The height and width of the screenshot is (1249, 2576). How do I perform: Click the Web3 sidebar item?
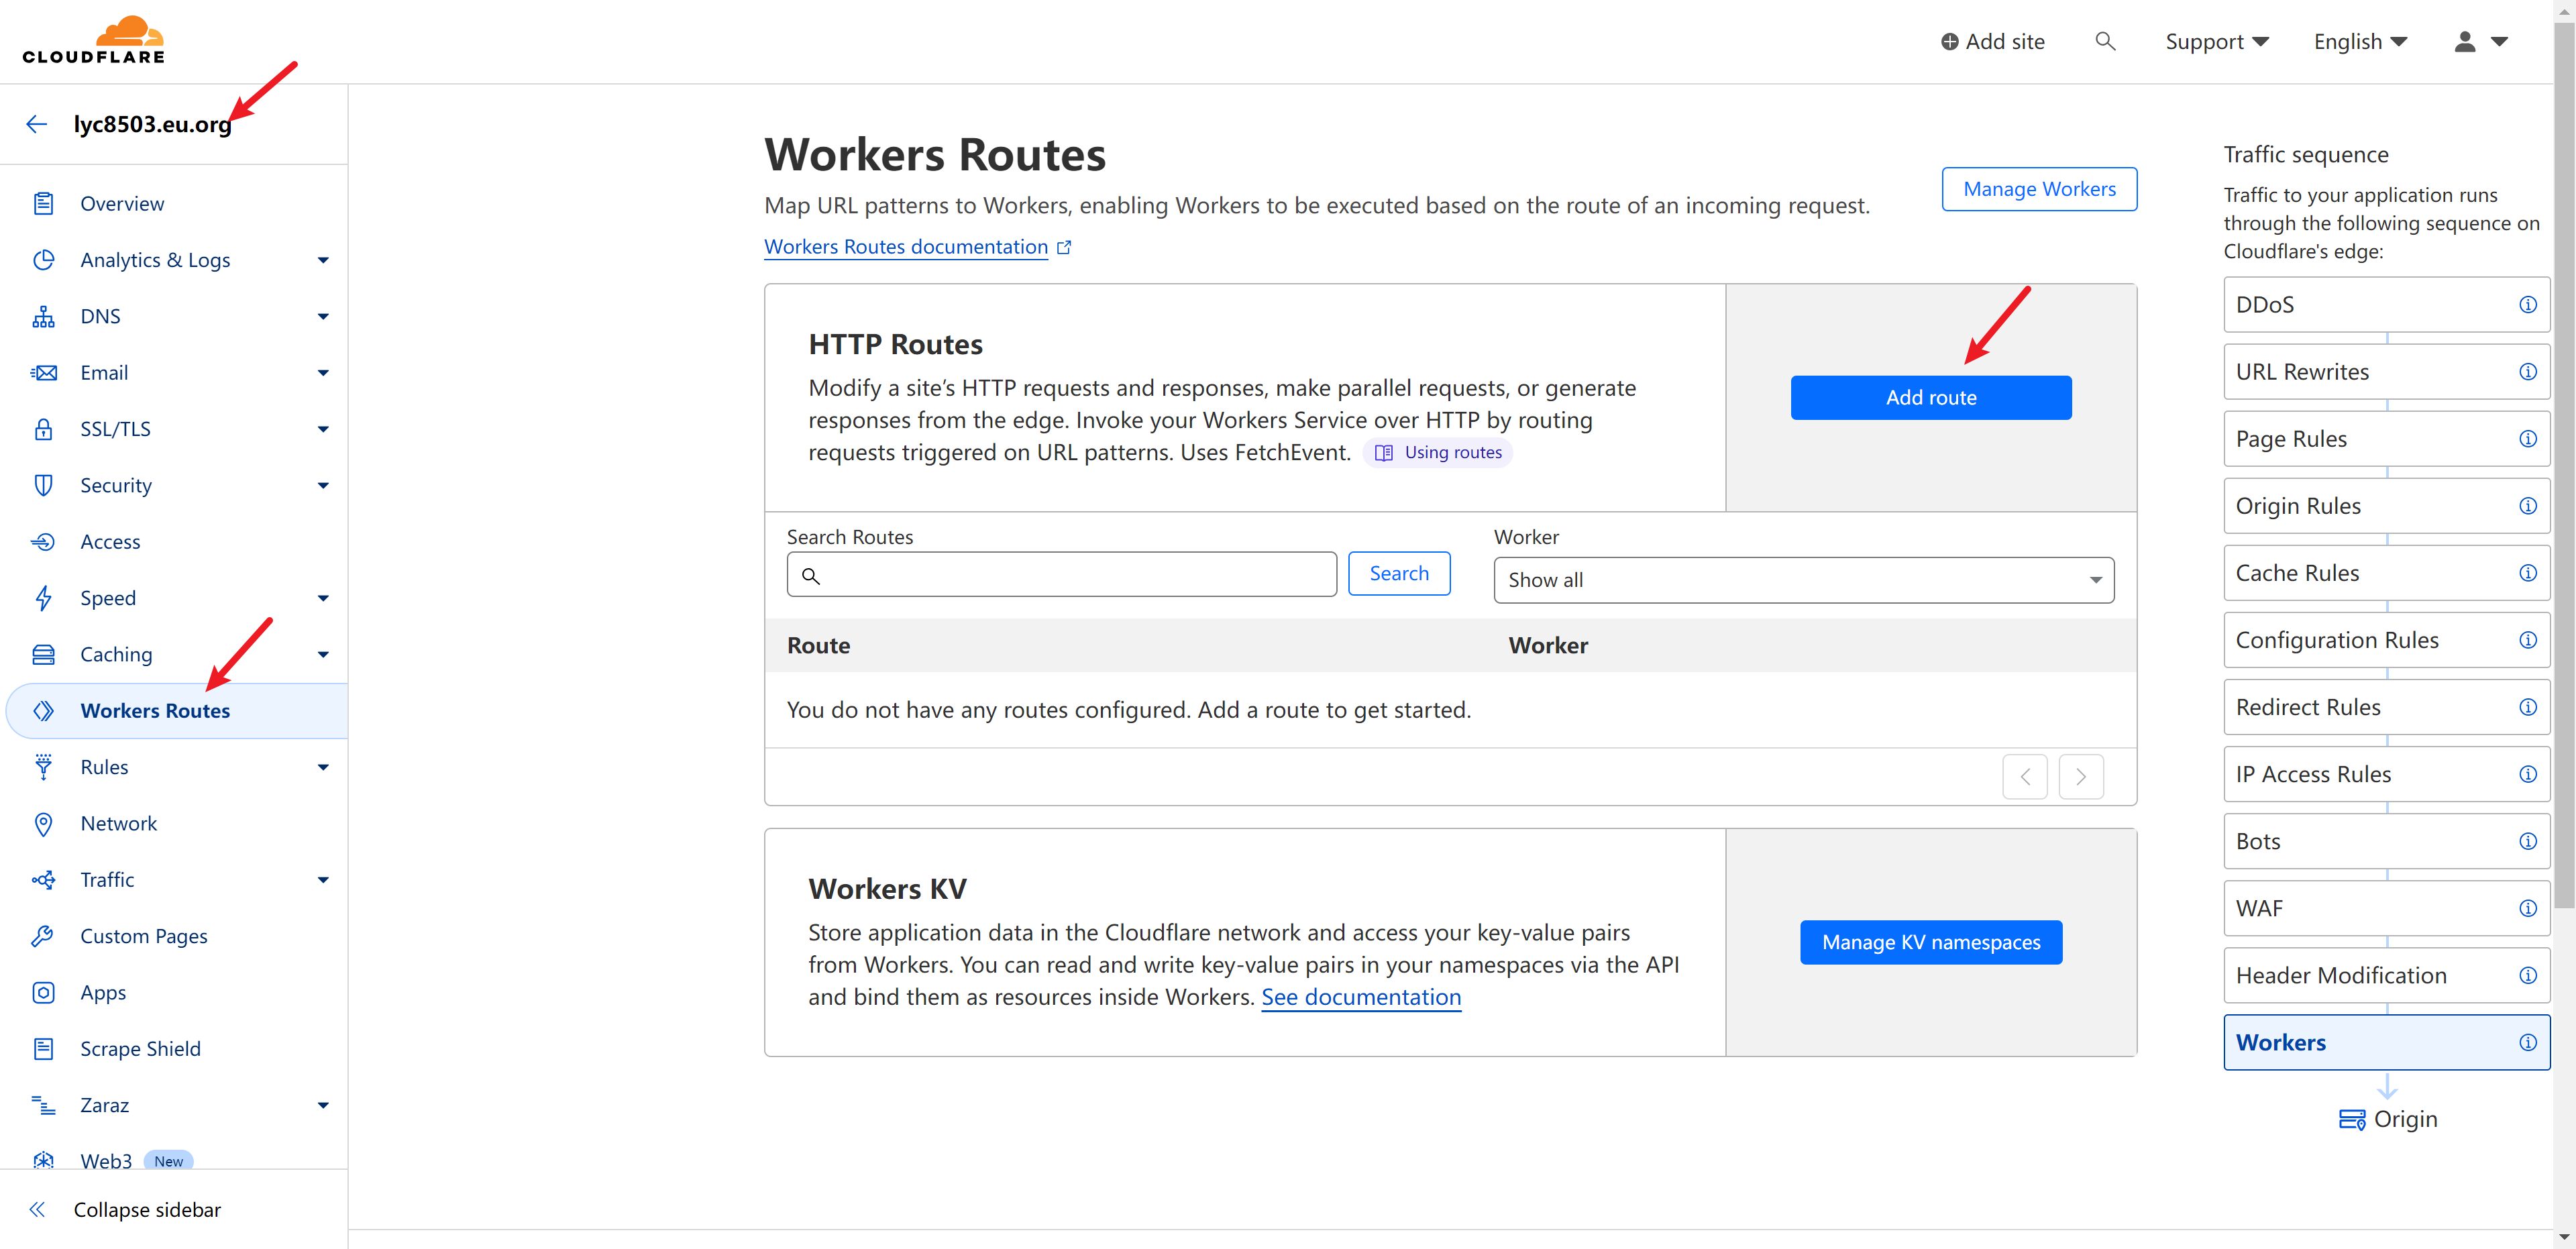[x=106, y=1160]
